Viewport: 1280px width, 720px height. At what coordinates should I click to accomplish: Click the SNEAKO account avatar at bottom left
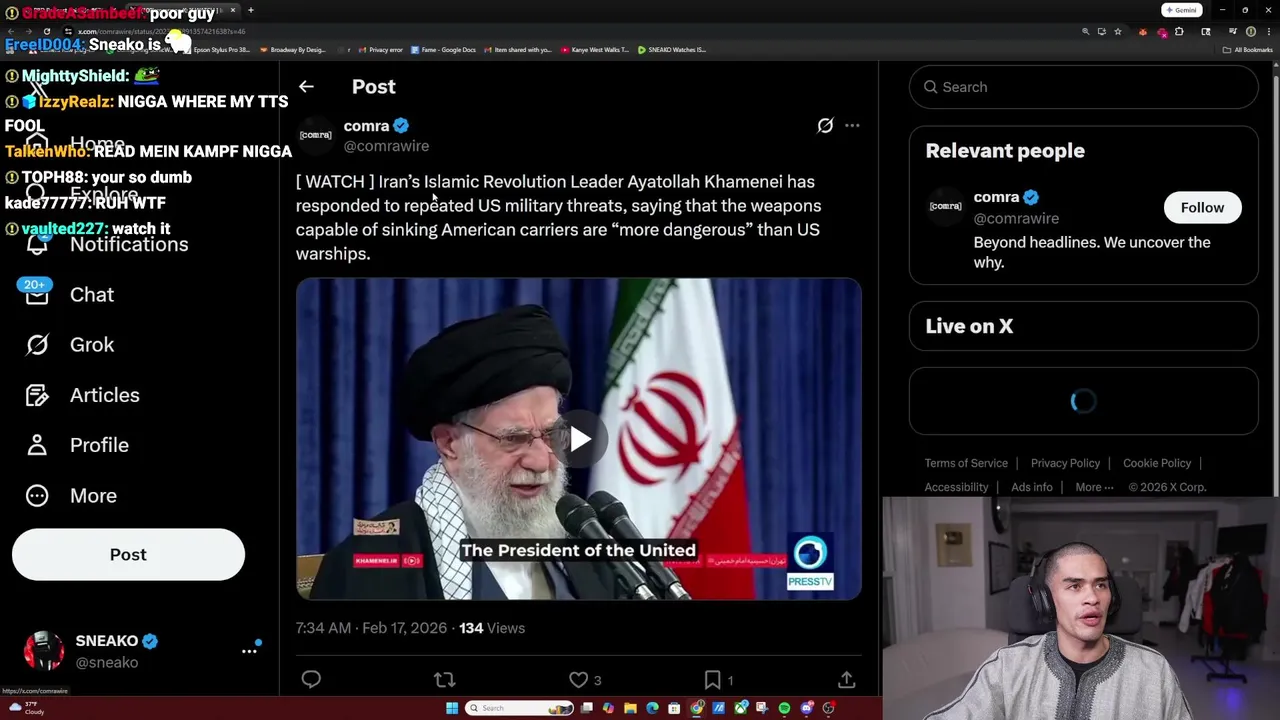(x=44, y=651)
